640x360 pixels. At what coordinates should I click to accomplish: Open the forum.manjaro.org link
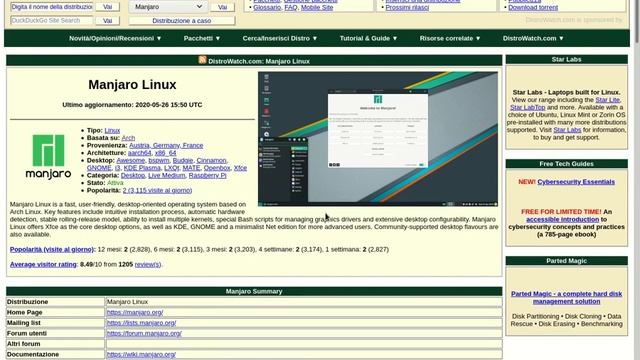[x=144, y=333]
